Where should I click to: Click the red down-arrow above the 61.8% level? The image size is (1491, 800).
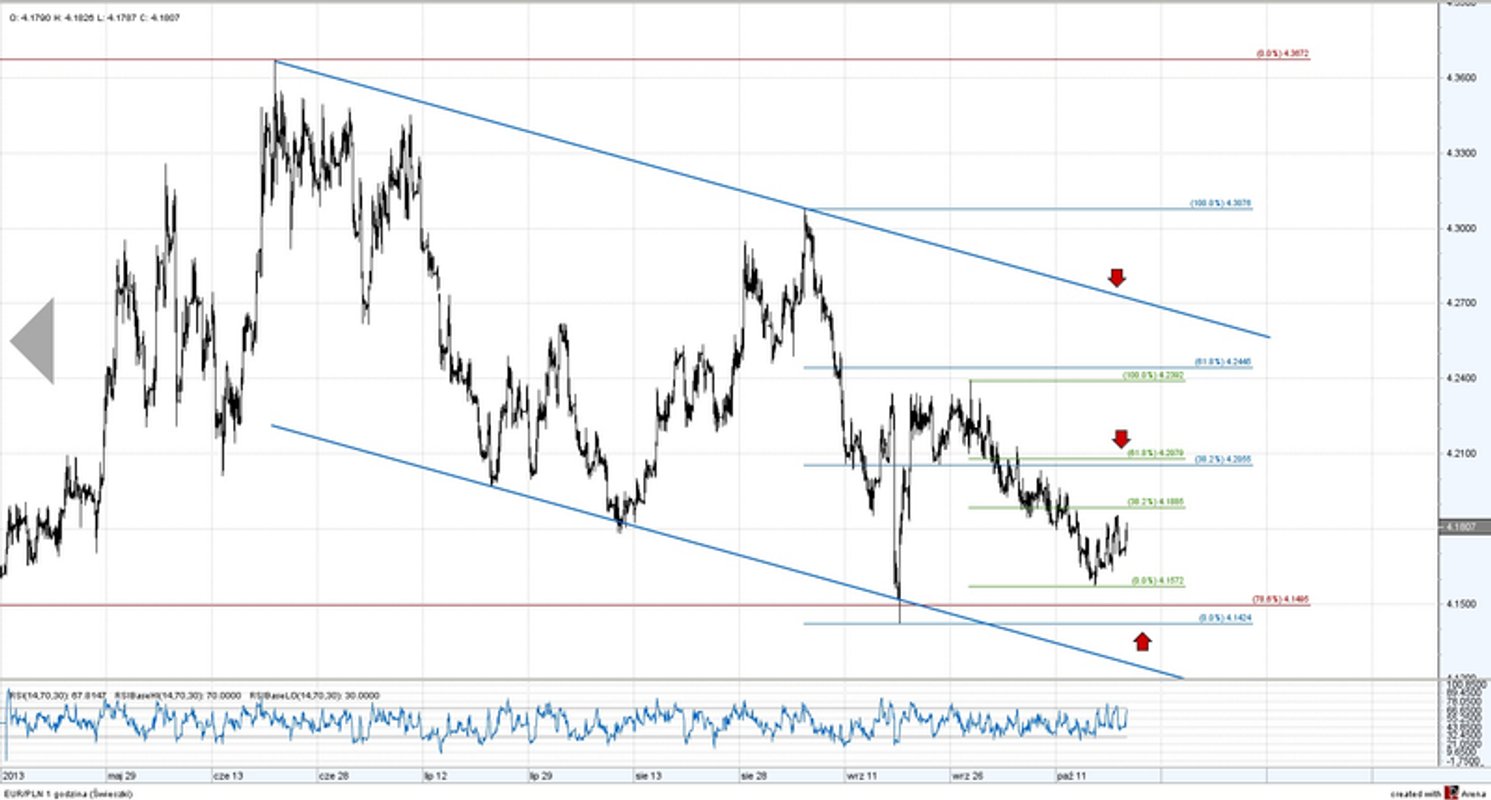[1121, 438]
